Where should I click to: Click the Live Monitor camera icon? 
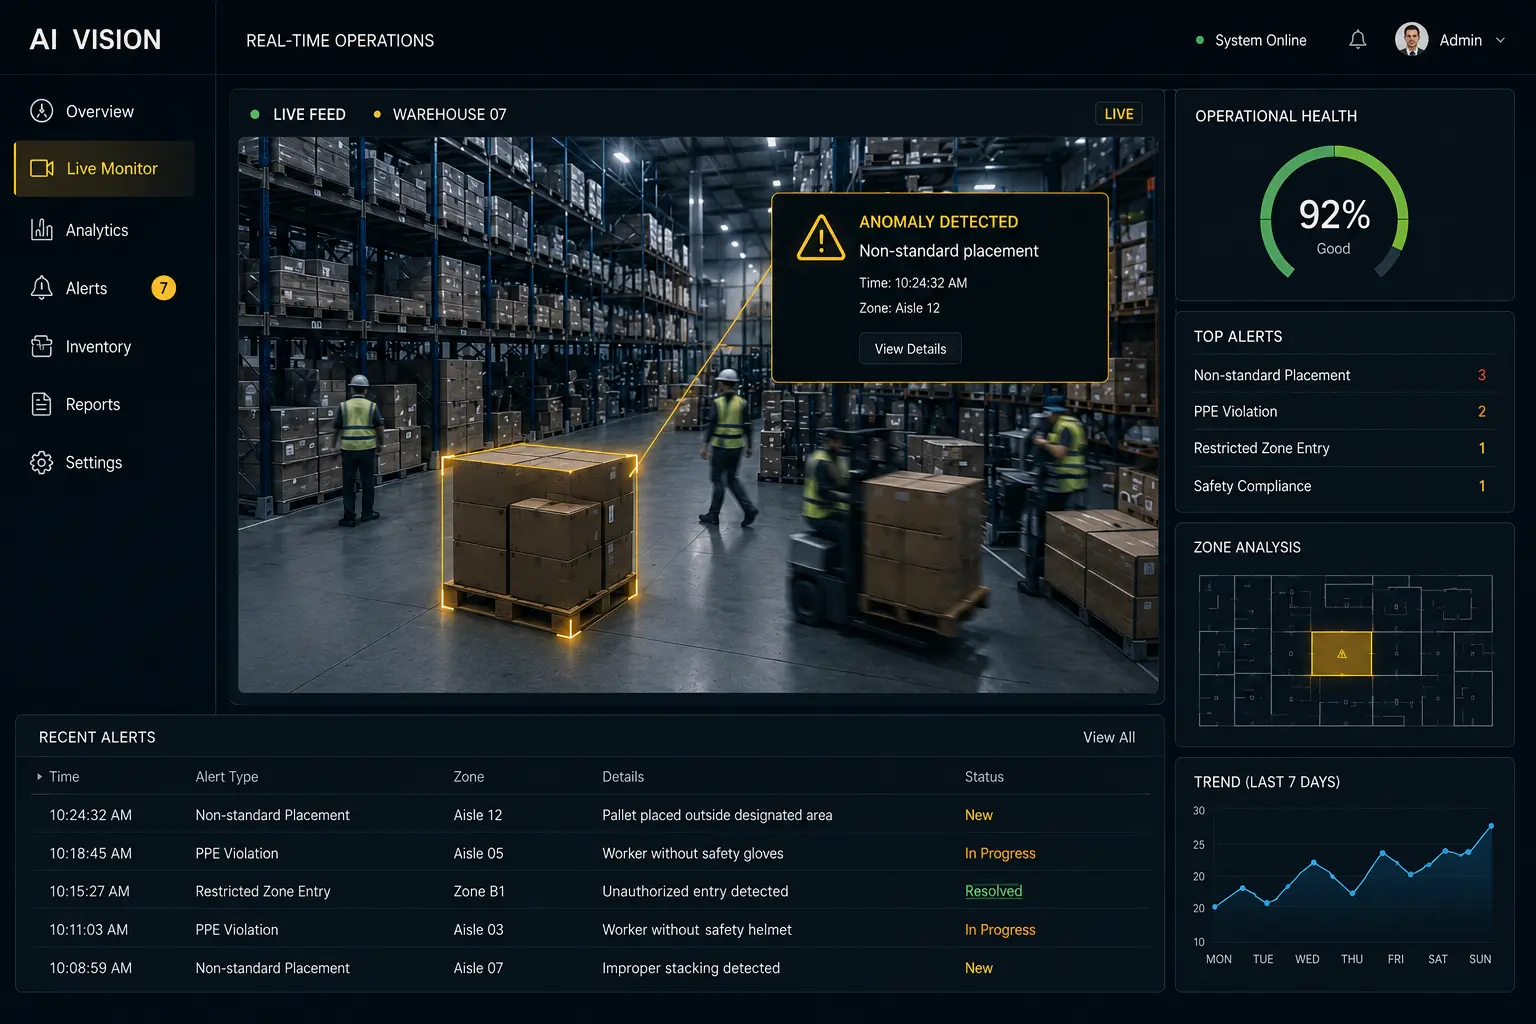[42, 168]
